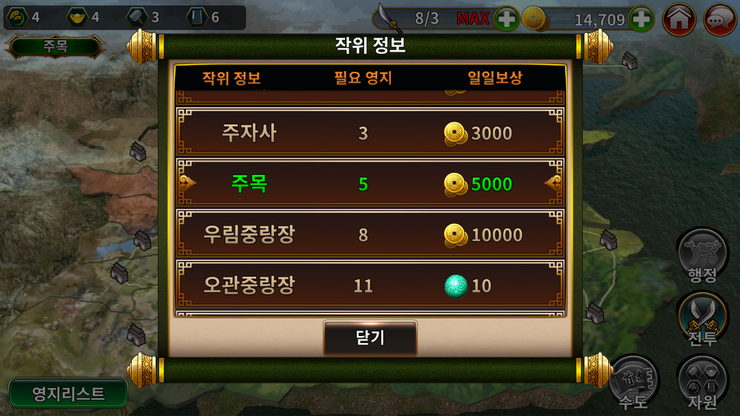Open the home screen via house icon
740x416 pixels.
pos(679,20)
